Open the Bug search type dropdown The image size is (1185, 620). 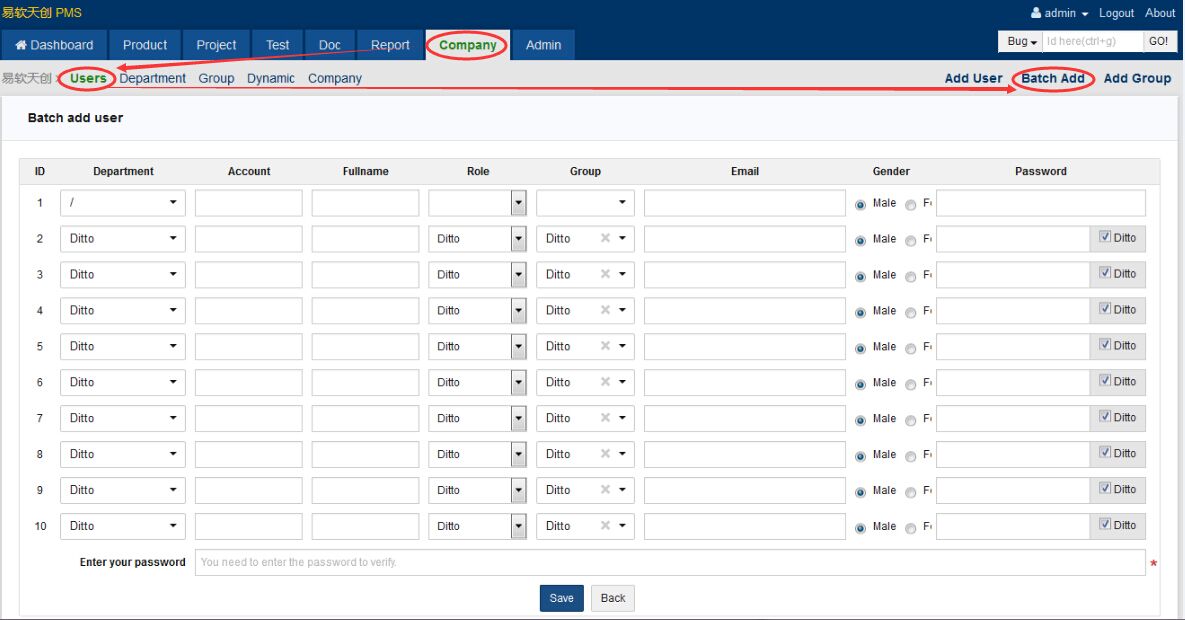1021,42
